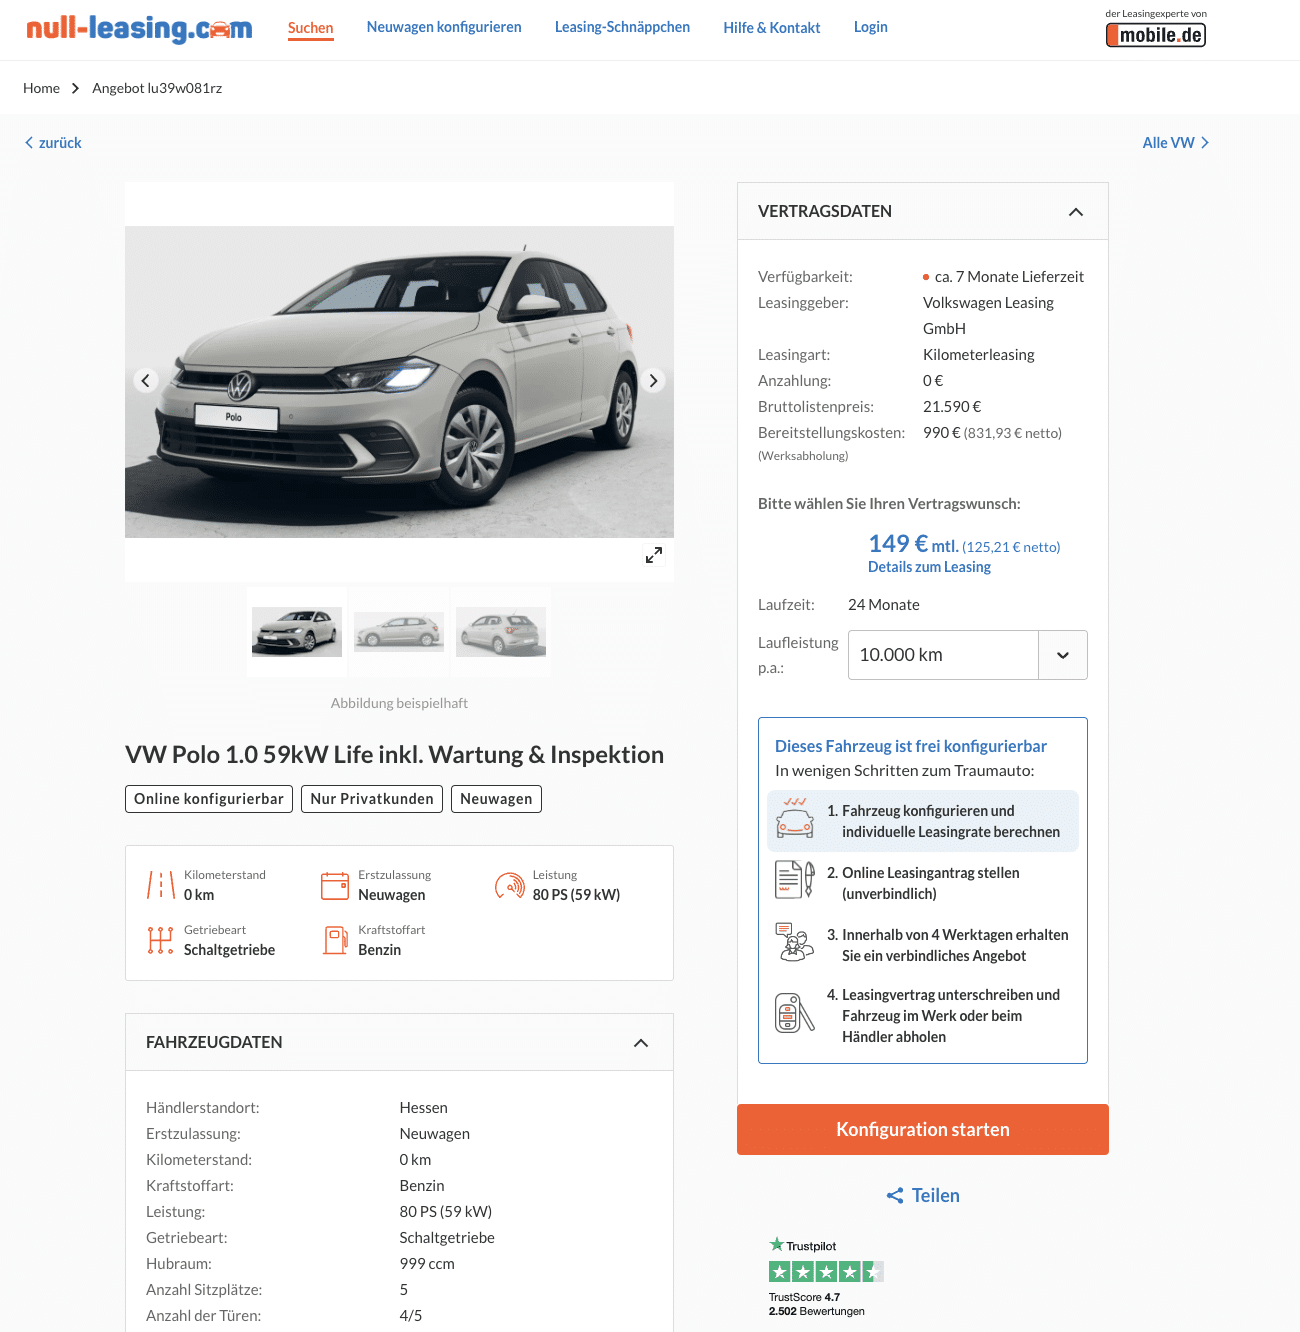Viewport: 1300px width, 1332px height.
Task: Click the breadcrumb chevron after Home
Action: [75, 88]
